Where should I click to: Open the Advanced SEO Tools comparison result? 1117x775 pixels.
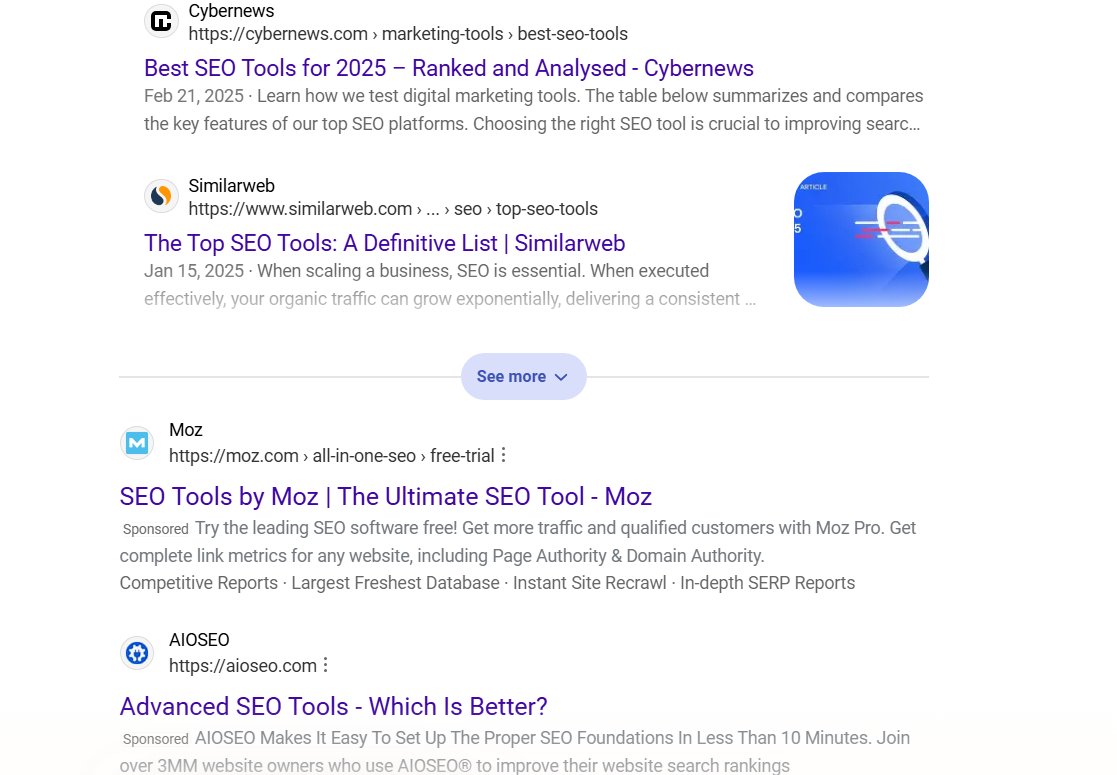point(333,706)
